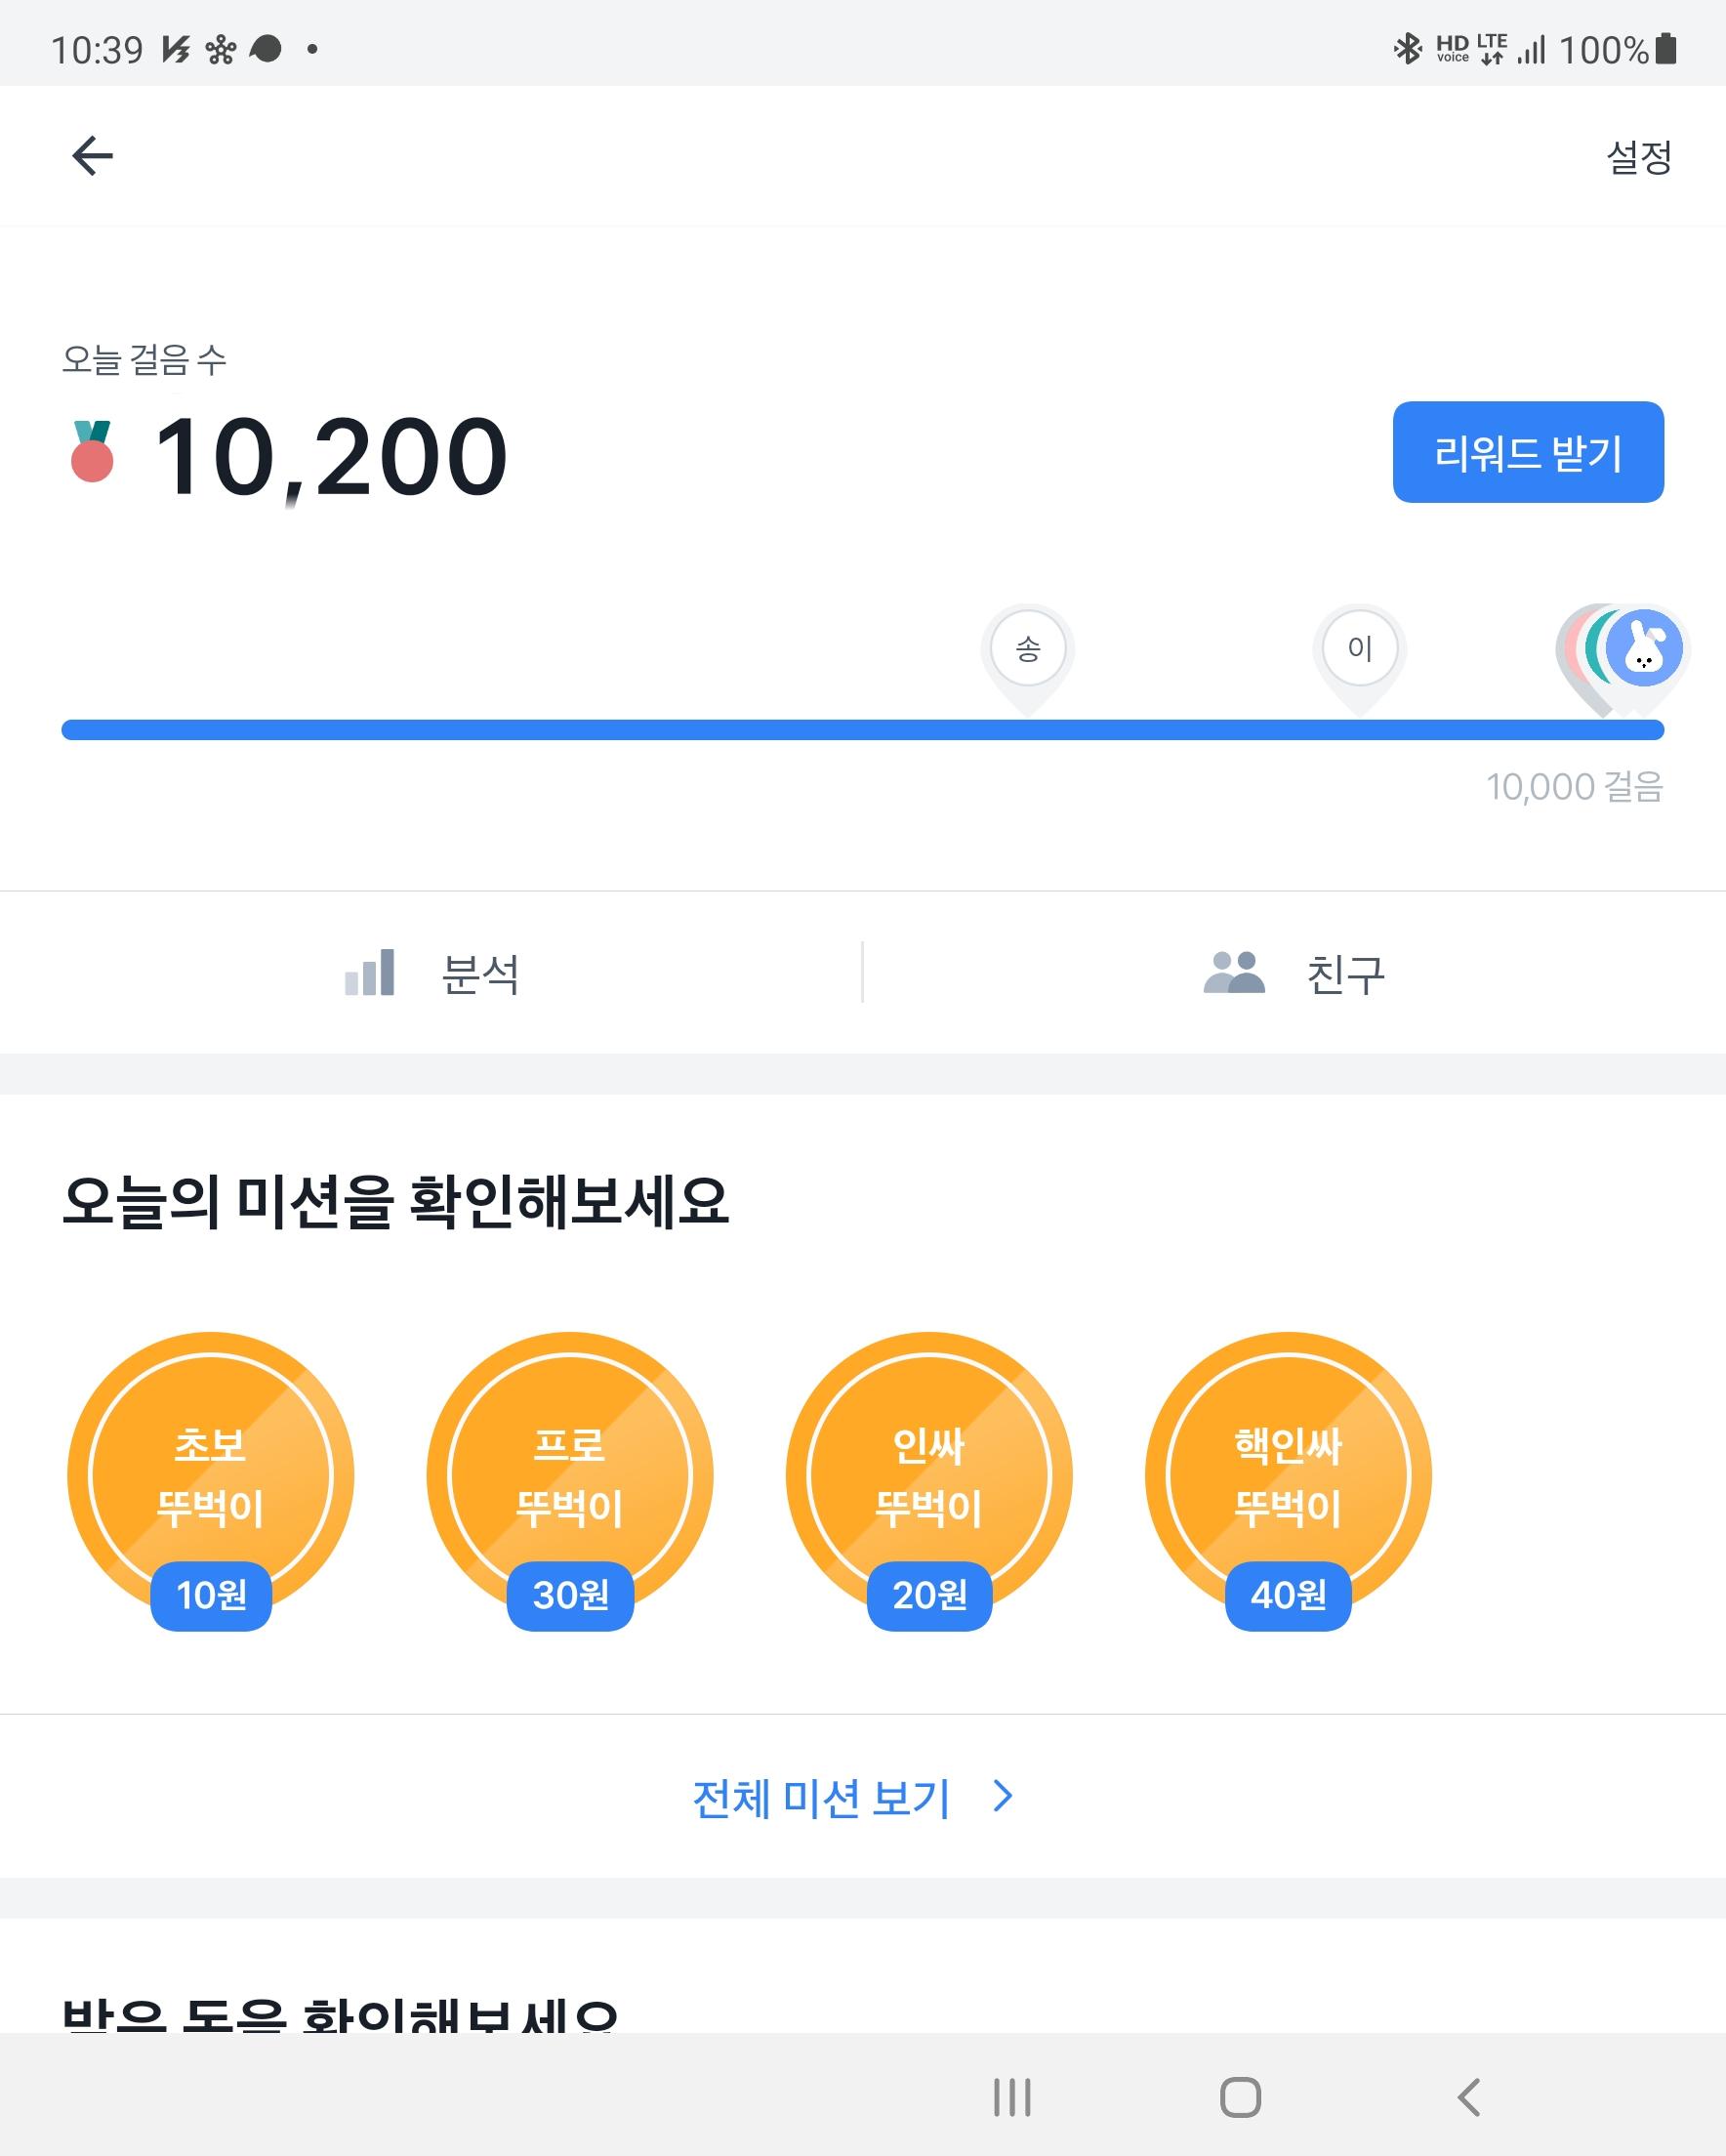The height and width of the screenshot is (2156, 1726).
Task: Claim the 핵인싸 뚜벅이 40원 badge
Action: (1287, 1476)
